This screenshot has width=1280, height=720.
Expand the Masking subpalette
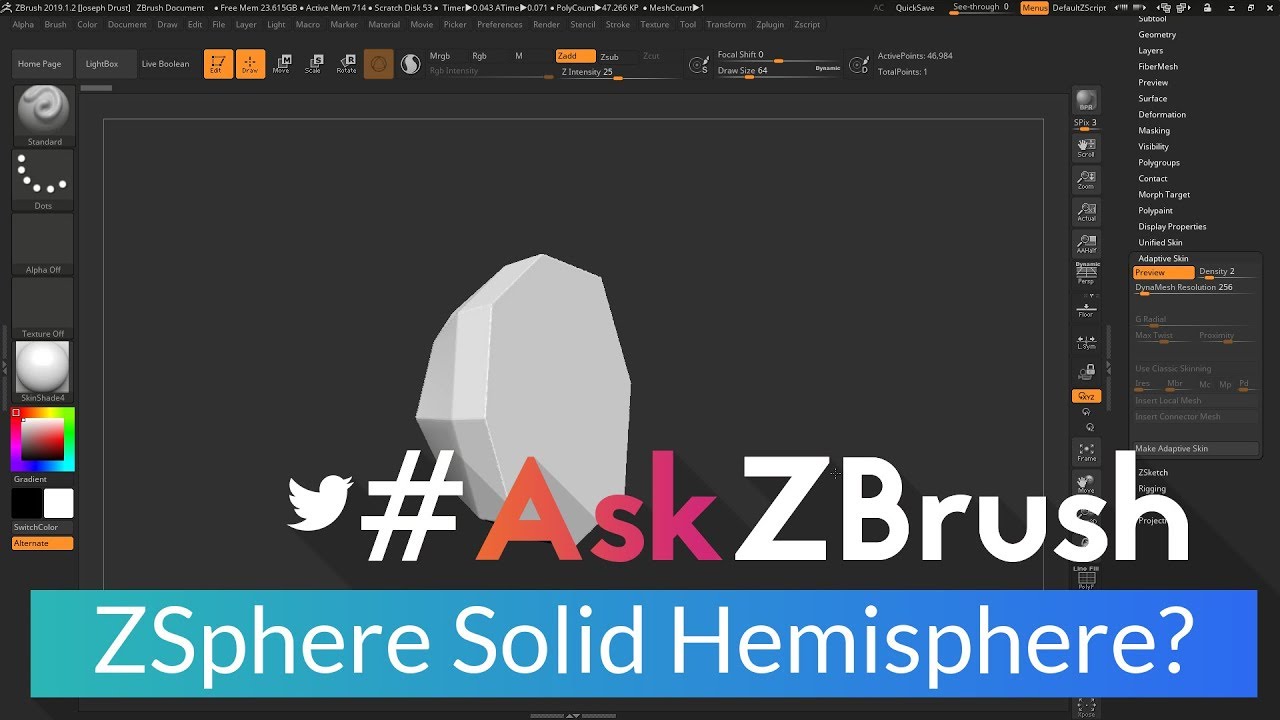coord(1154,130)
